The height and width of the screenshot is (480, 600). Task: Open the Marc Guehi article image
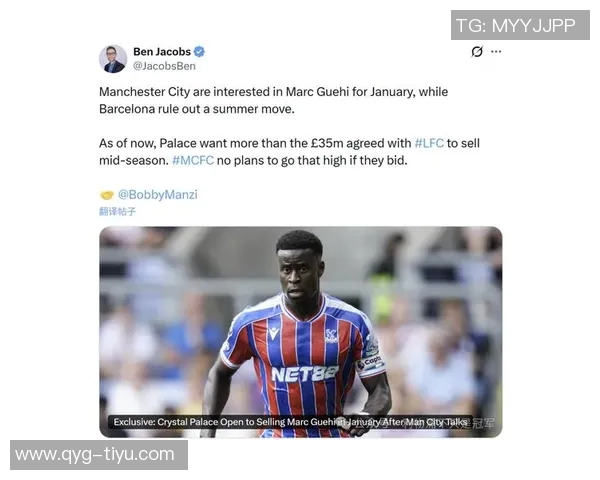click(x=301, y=332)
